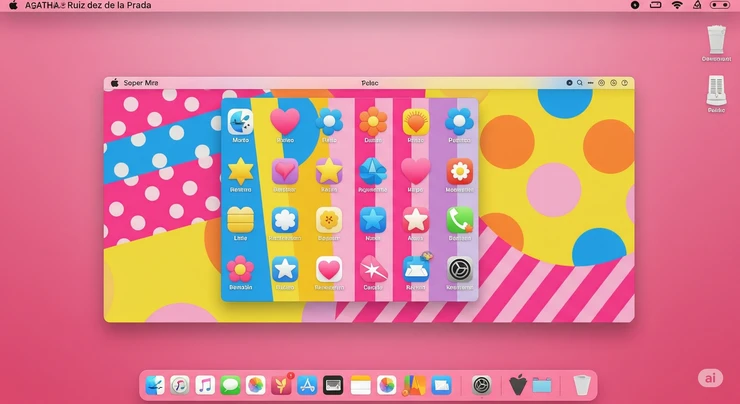The width and height of the screenshot is (740, 404).
Task: Open Finder from the Dock
Action: (x=155, y=385)
